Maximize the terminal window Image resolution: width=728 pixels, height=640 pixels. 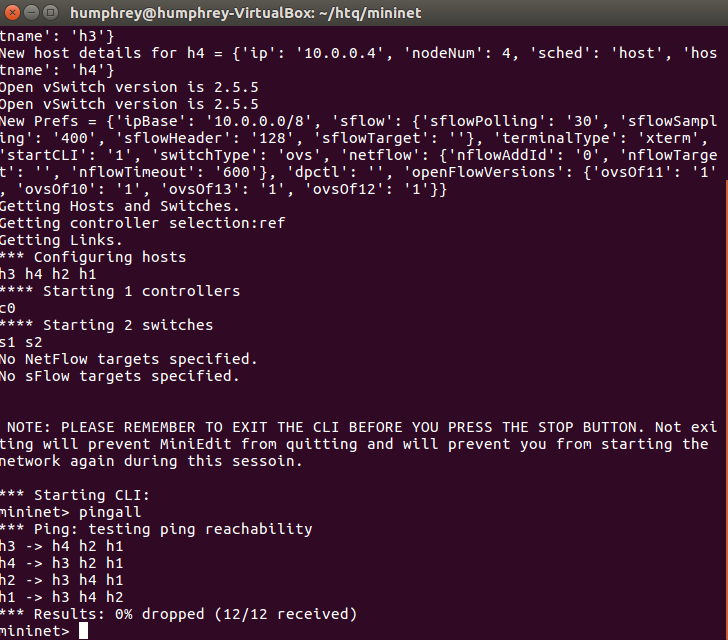pos(50,13)
